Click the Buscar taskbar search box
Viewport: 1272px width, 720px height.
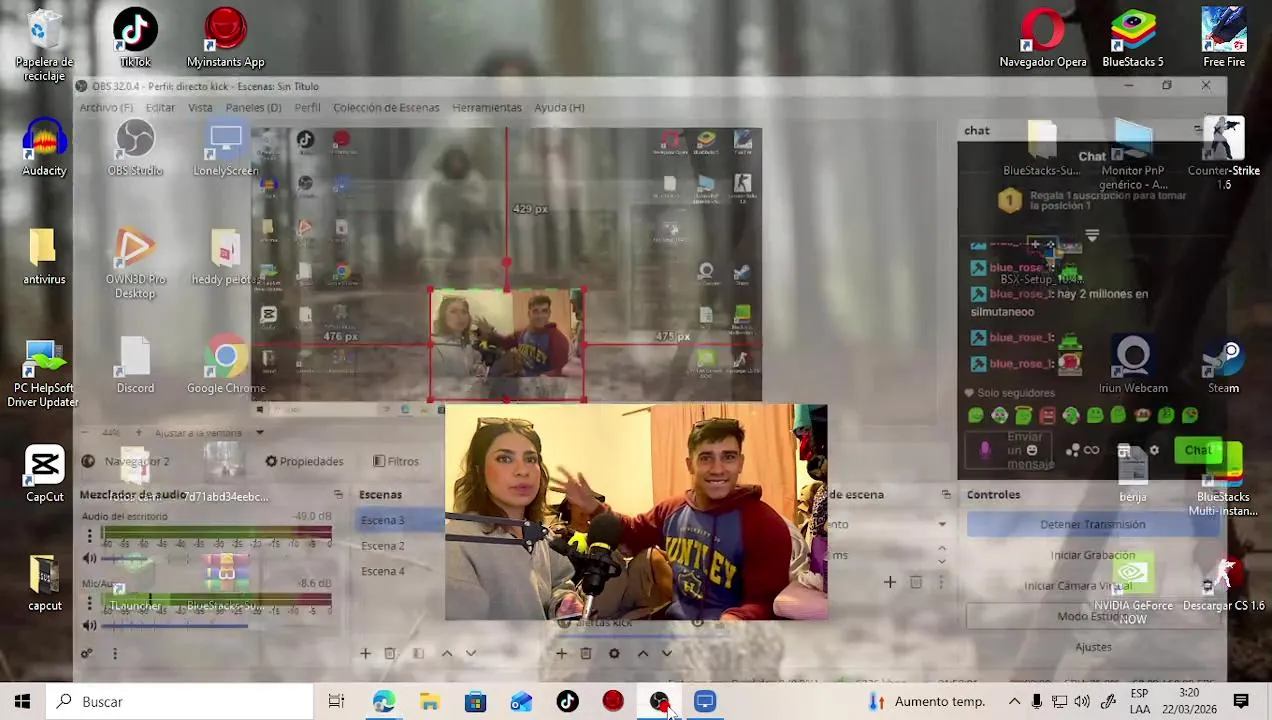[180, 702]
